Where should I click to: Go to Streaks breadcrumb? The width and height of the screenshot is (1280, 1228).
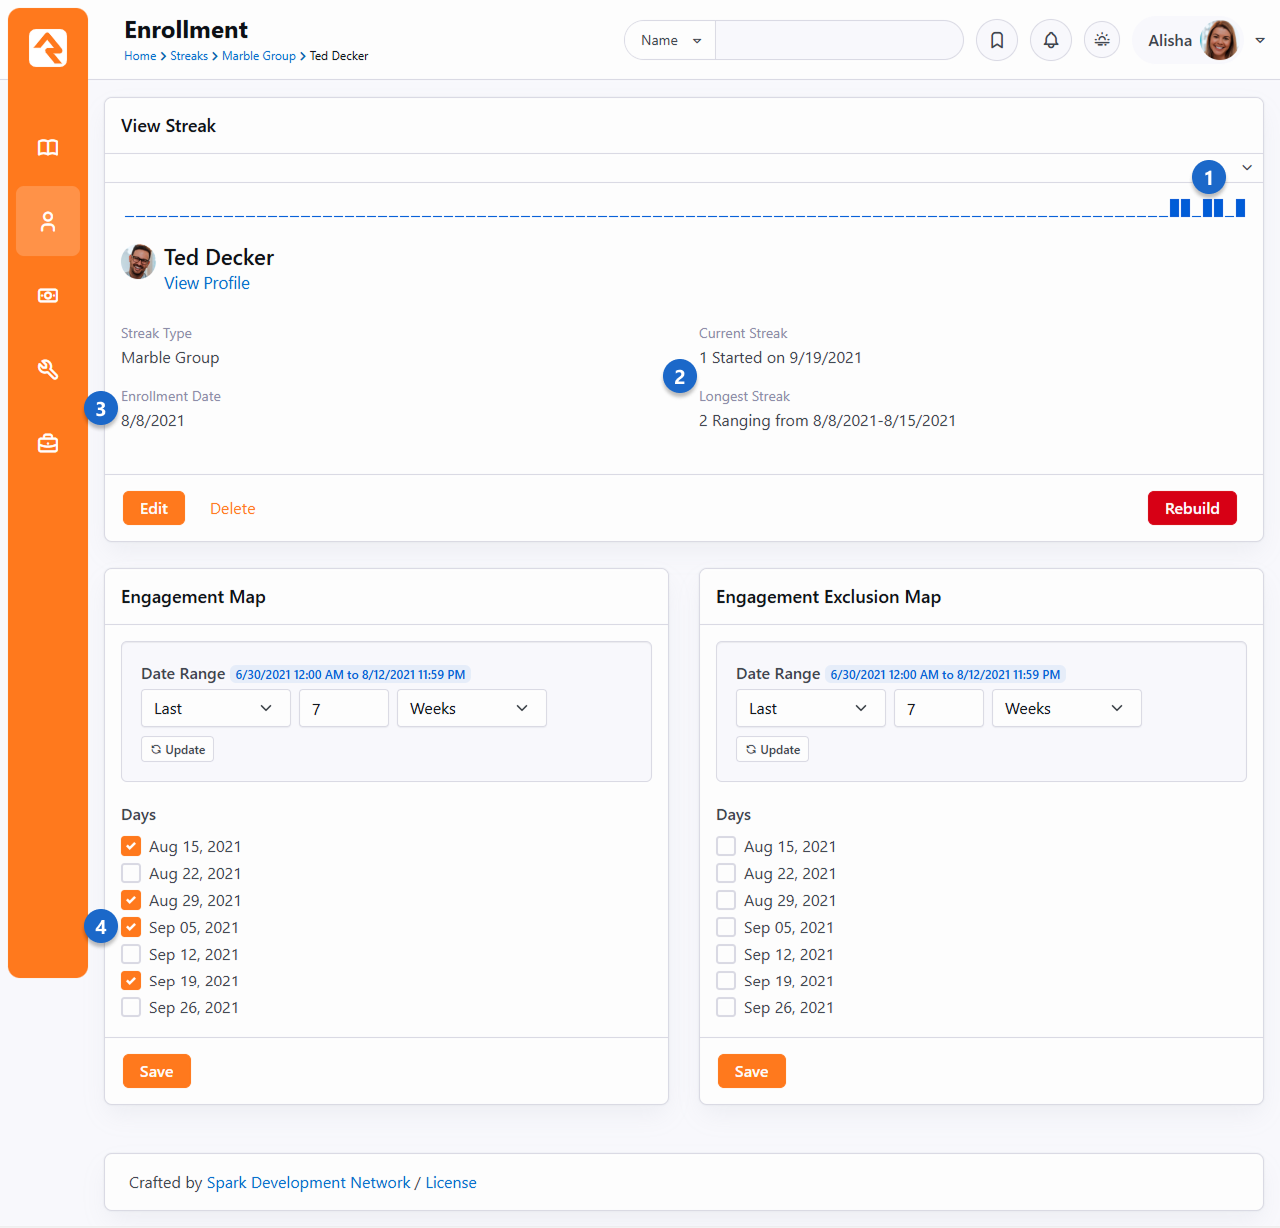(189, 56)
